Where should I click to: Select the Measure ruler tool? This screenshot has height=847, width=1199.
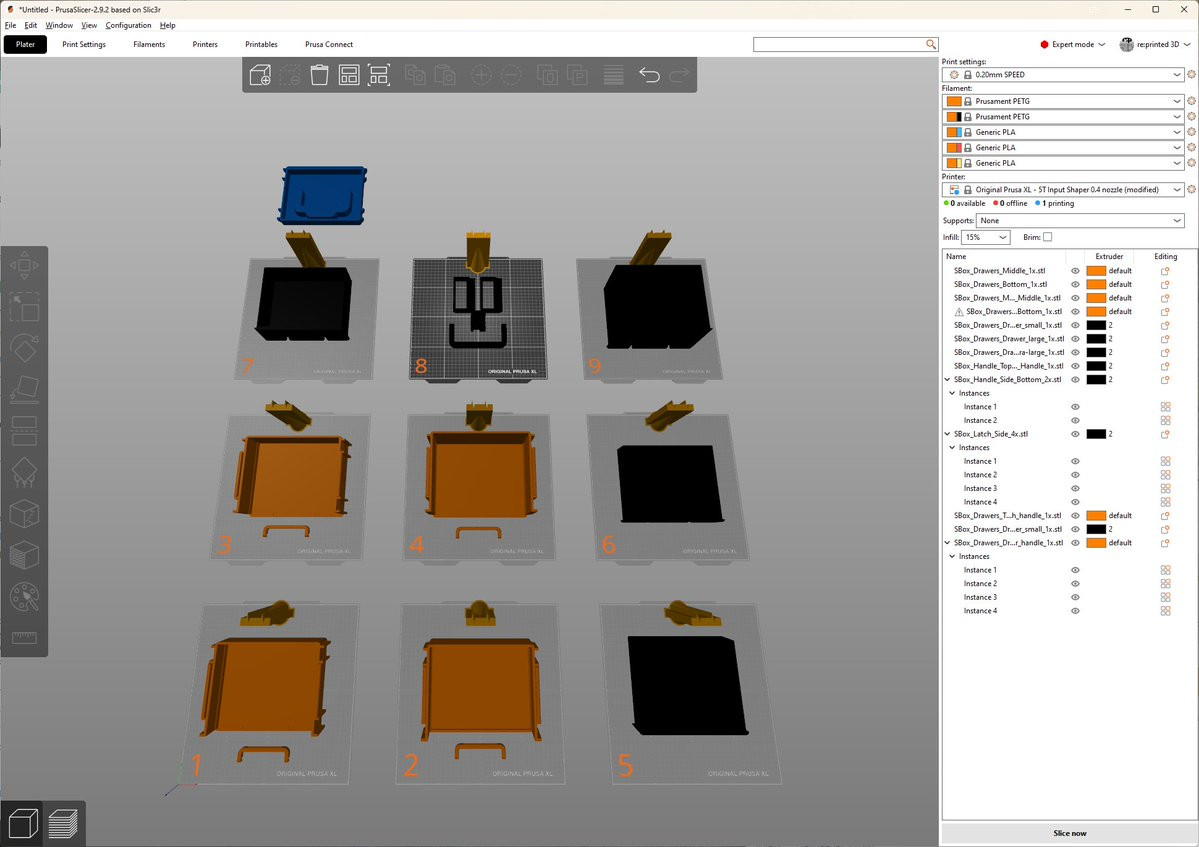pyautogui.click(x=24, y=638)
